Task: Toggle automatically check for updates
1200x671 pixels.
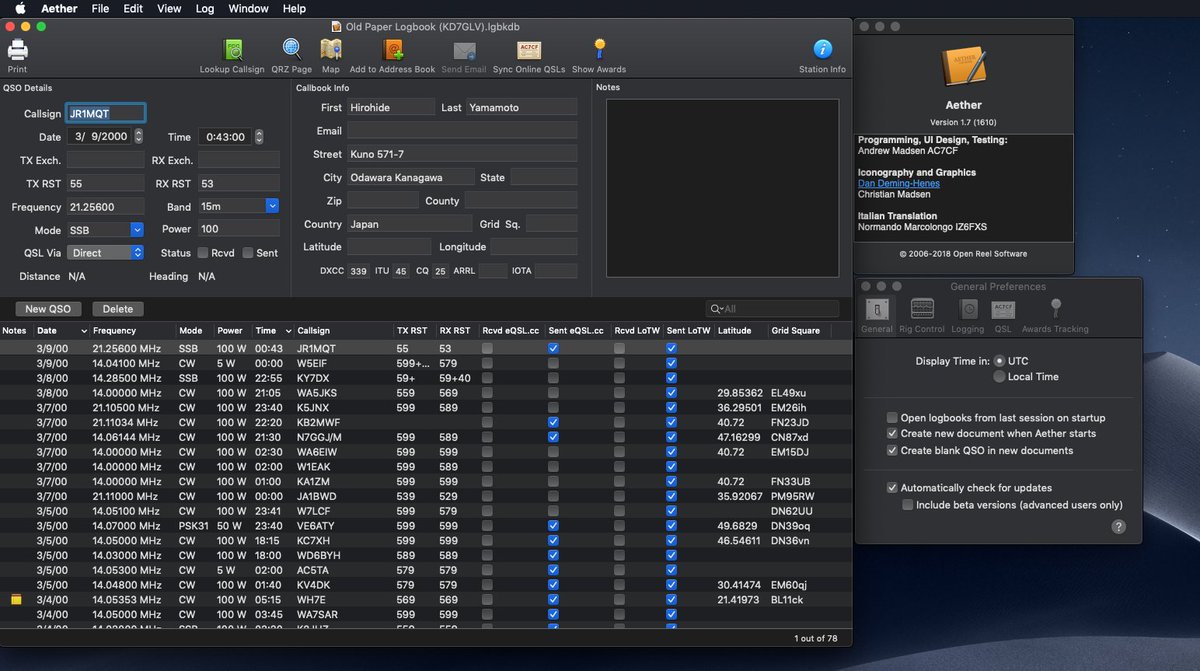Action: (892, 488)
